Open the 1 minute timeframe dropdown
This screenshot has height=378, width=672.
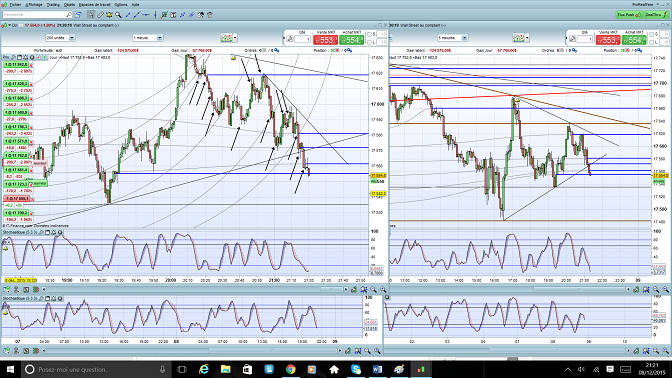[x=147, y=38]
